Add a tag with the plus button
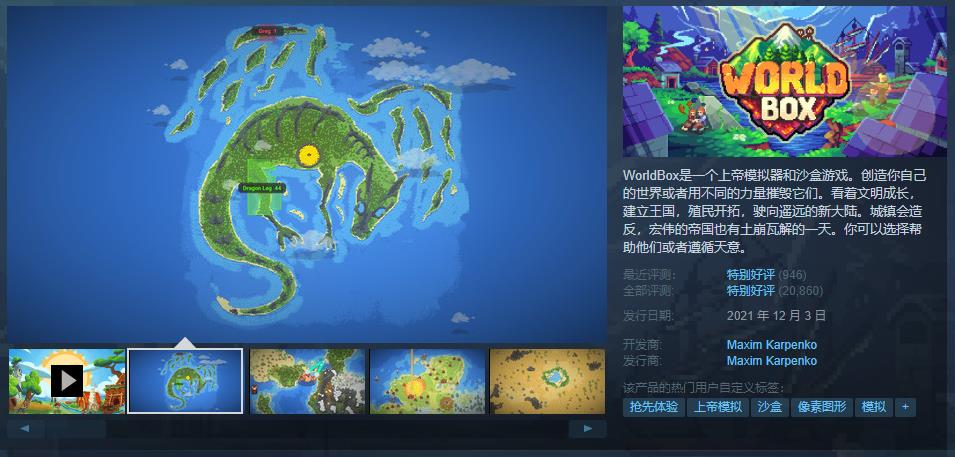Viewport: 955px width, 457px height. point(905,407)
